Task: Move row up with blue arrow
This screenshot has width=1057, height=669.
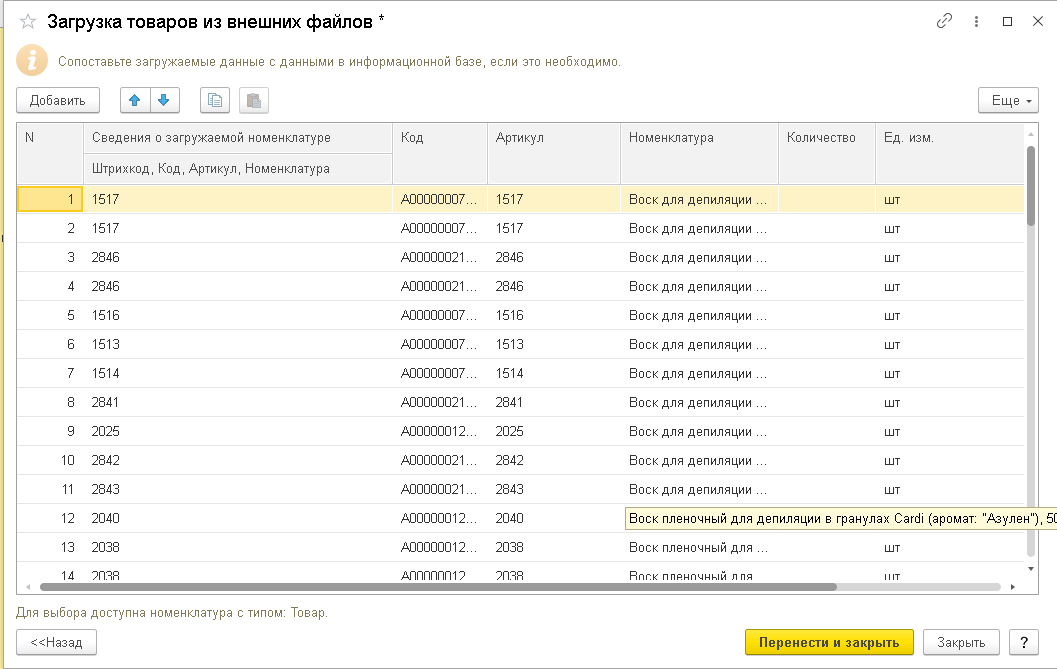Action: (x=135, y=100)
